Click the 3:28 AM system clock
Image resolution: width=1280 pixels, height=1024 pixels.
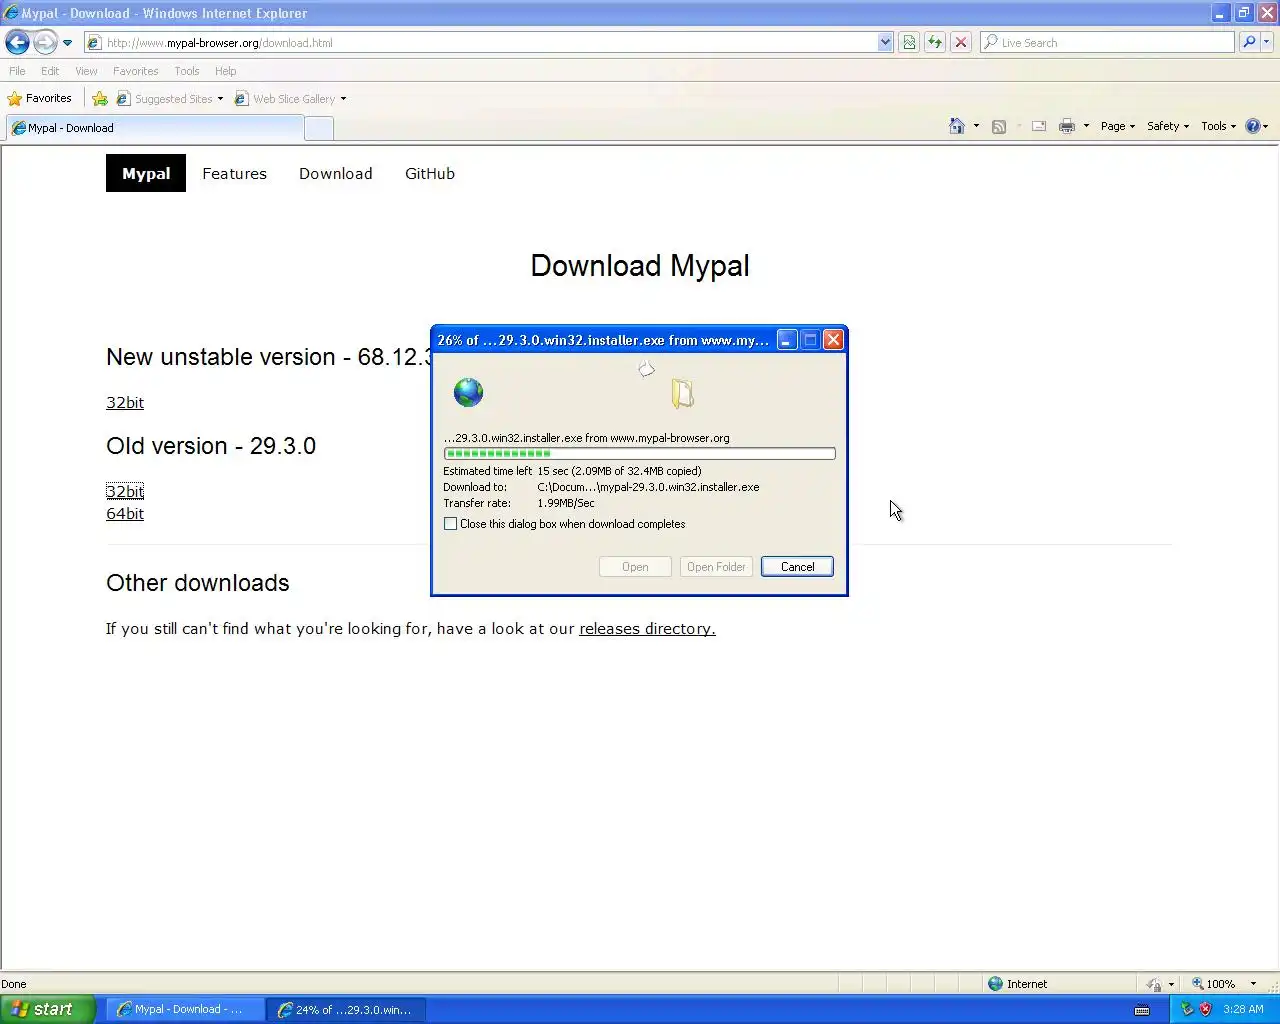tap(1243, 1009)
